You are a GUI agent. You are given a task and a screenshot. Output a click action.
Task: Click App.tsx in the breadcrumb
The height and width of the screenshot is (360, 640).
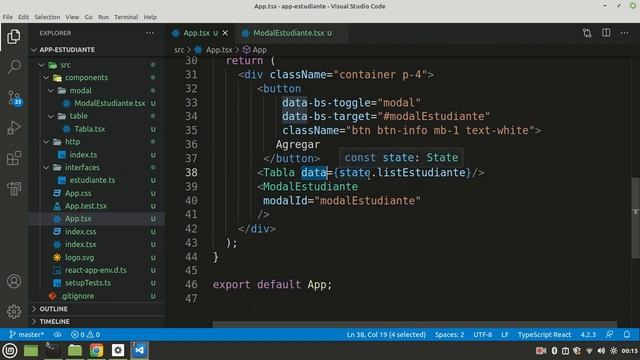pos(219,50)
